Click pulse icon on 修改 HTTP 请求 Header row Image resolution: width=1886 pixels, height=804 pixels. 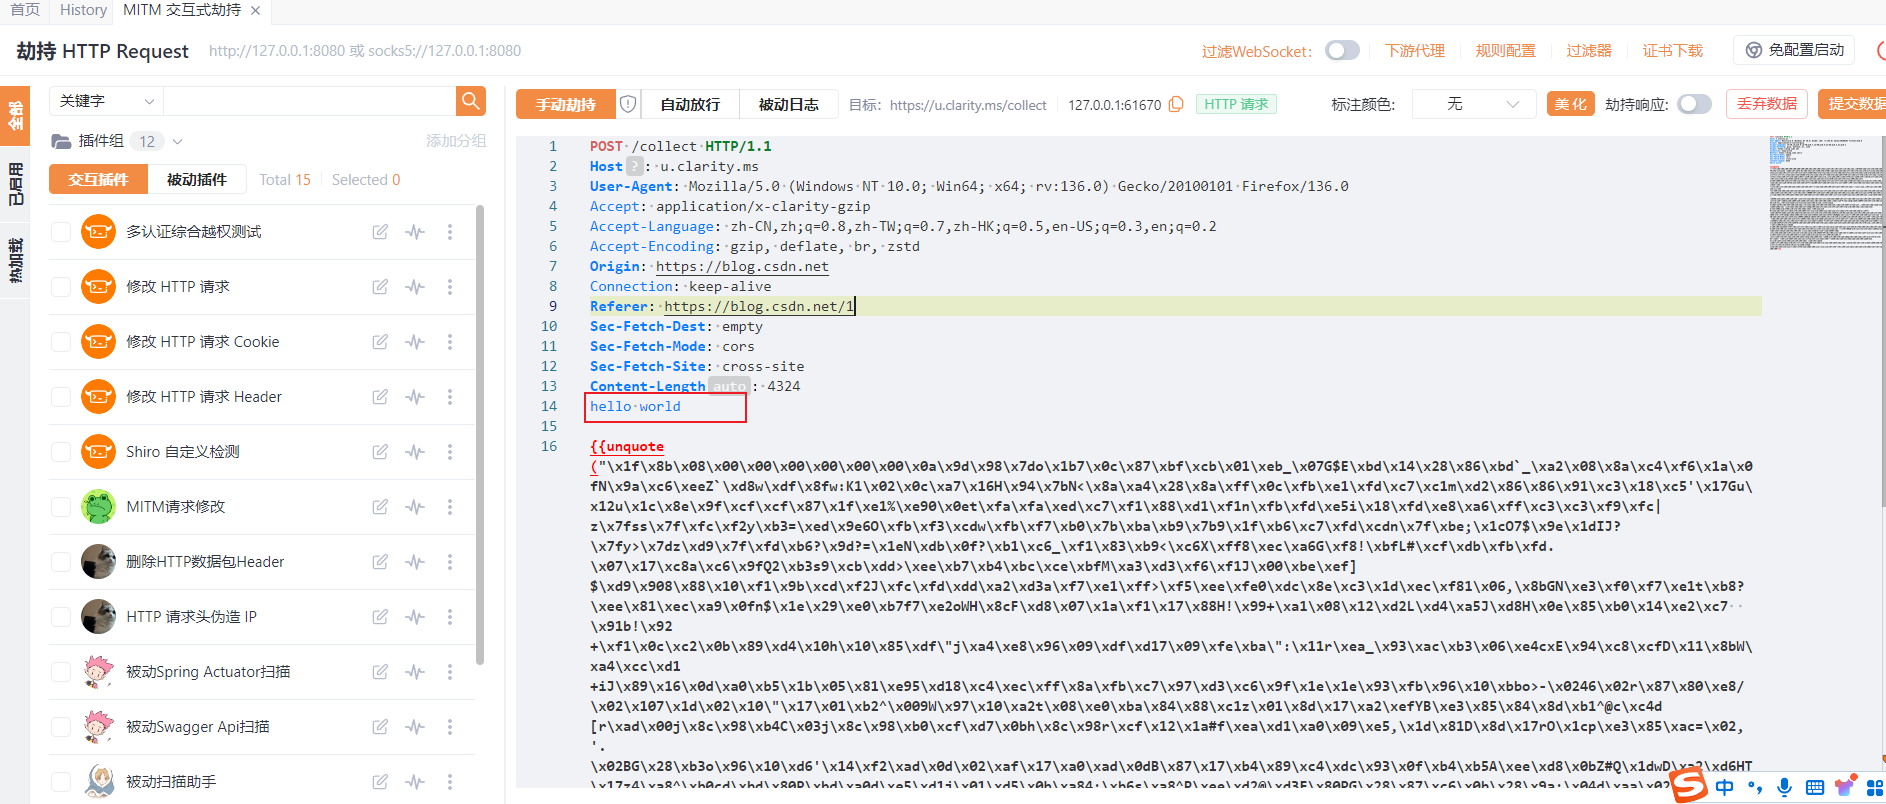pos(415,397)
